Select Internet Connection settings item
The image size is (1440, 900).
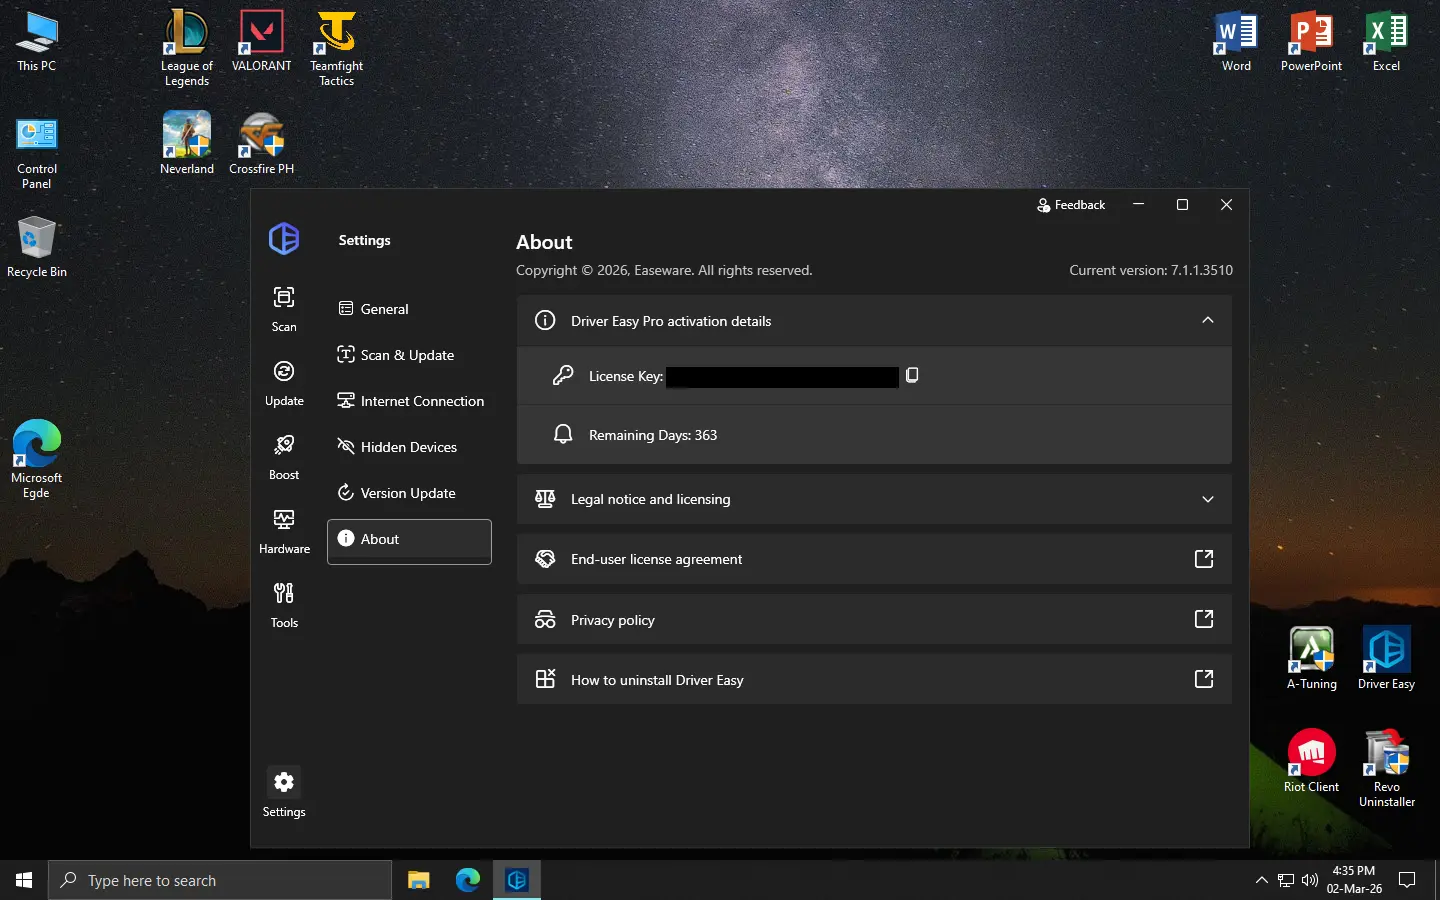click(x=409, y=401)
